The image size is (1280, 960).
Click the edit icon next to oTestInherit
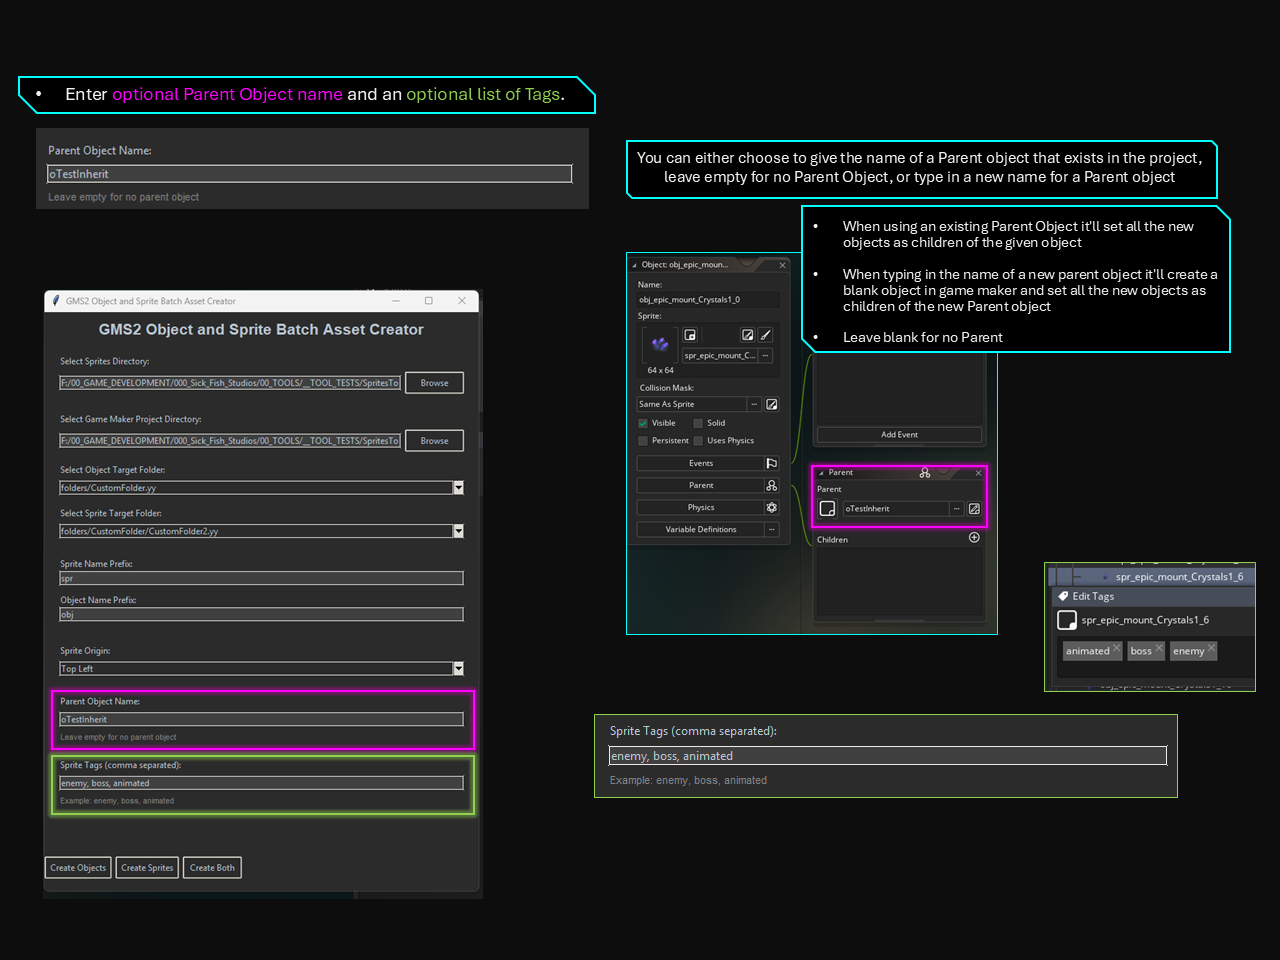point(974,509)
